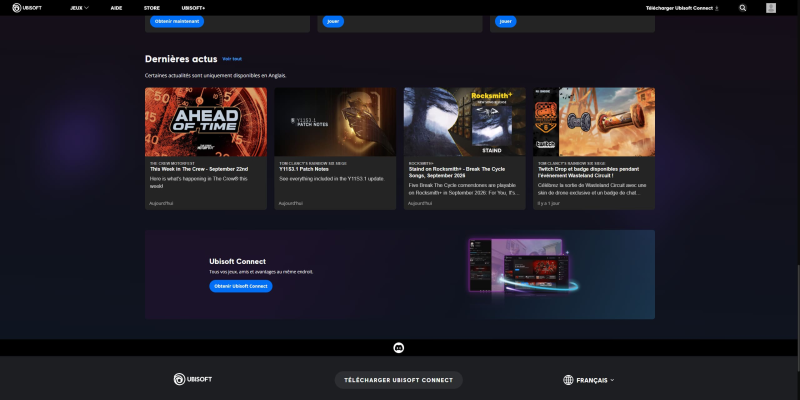This screenshot has width=800, height=400.
Task: Open the AIDE menu item
Action: point(116,8)
